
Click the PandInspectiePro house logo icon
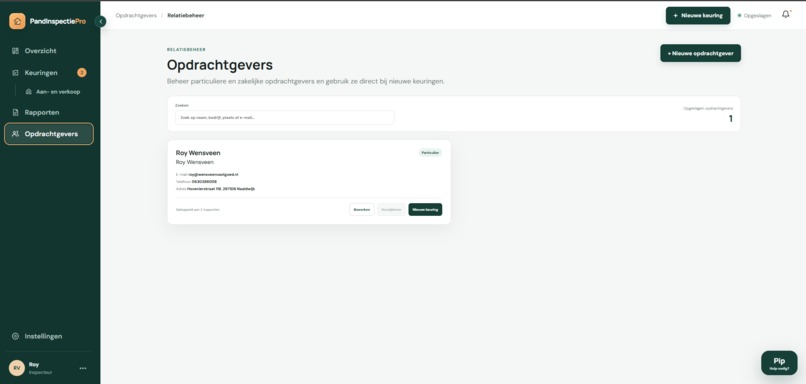17,21
